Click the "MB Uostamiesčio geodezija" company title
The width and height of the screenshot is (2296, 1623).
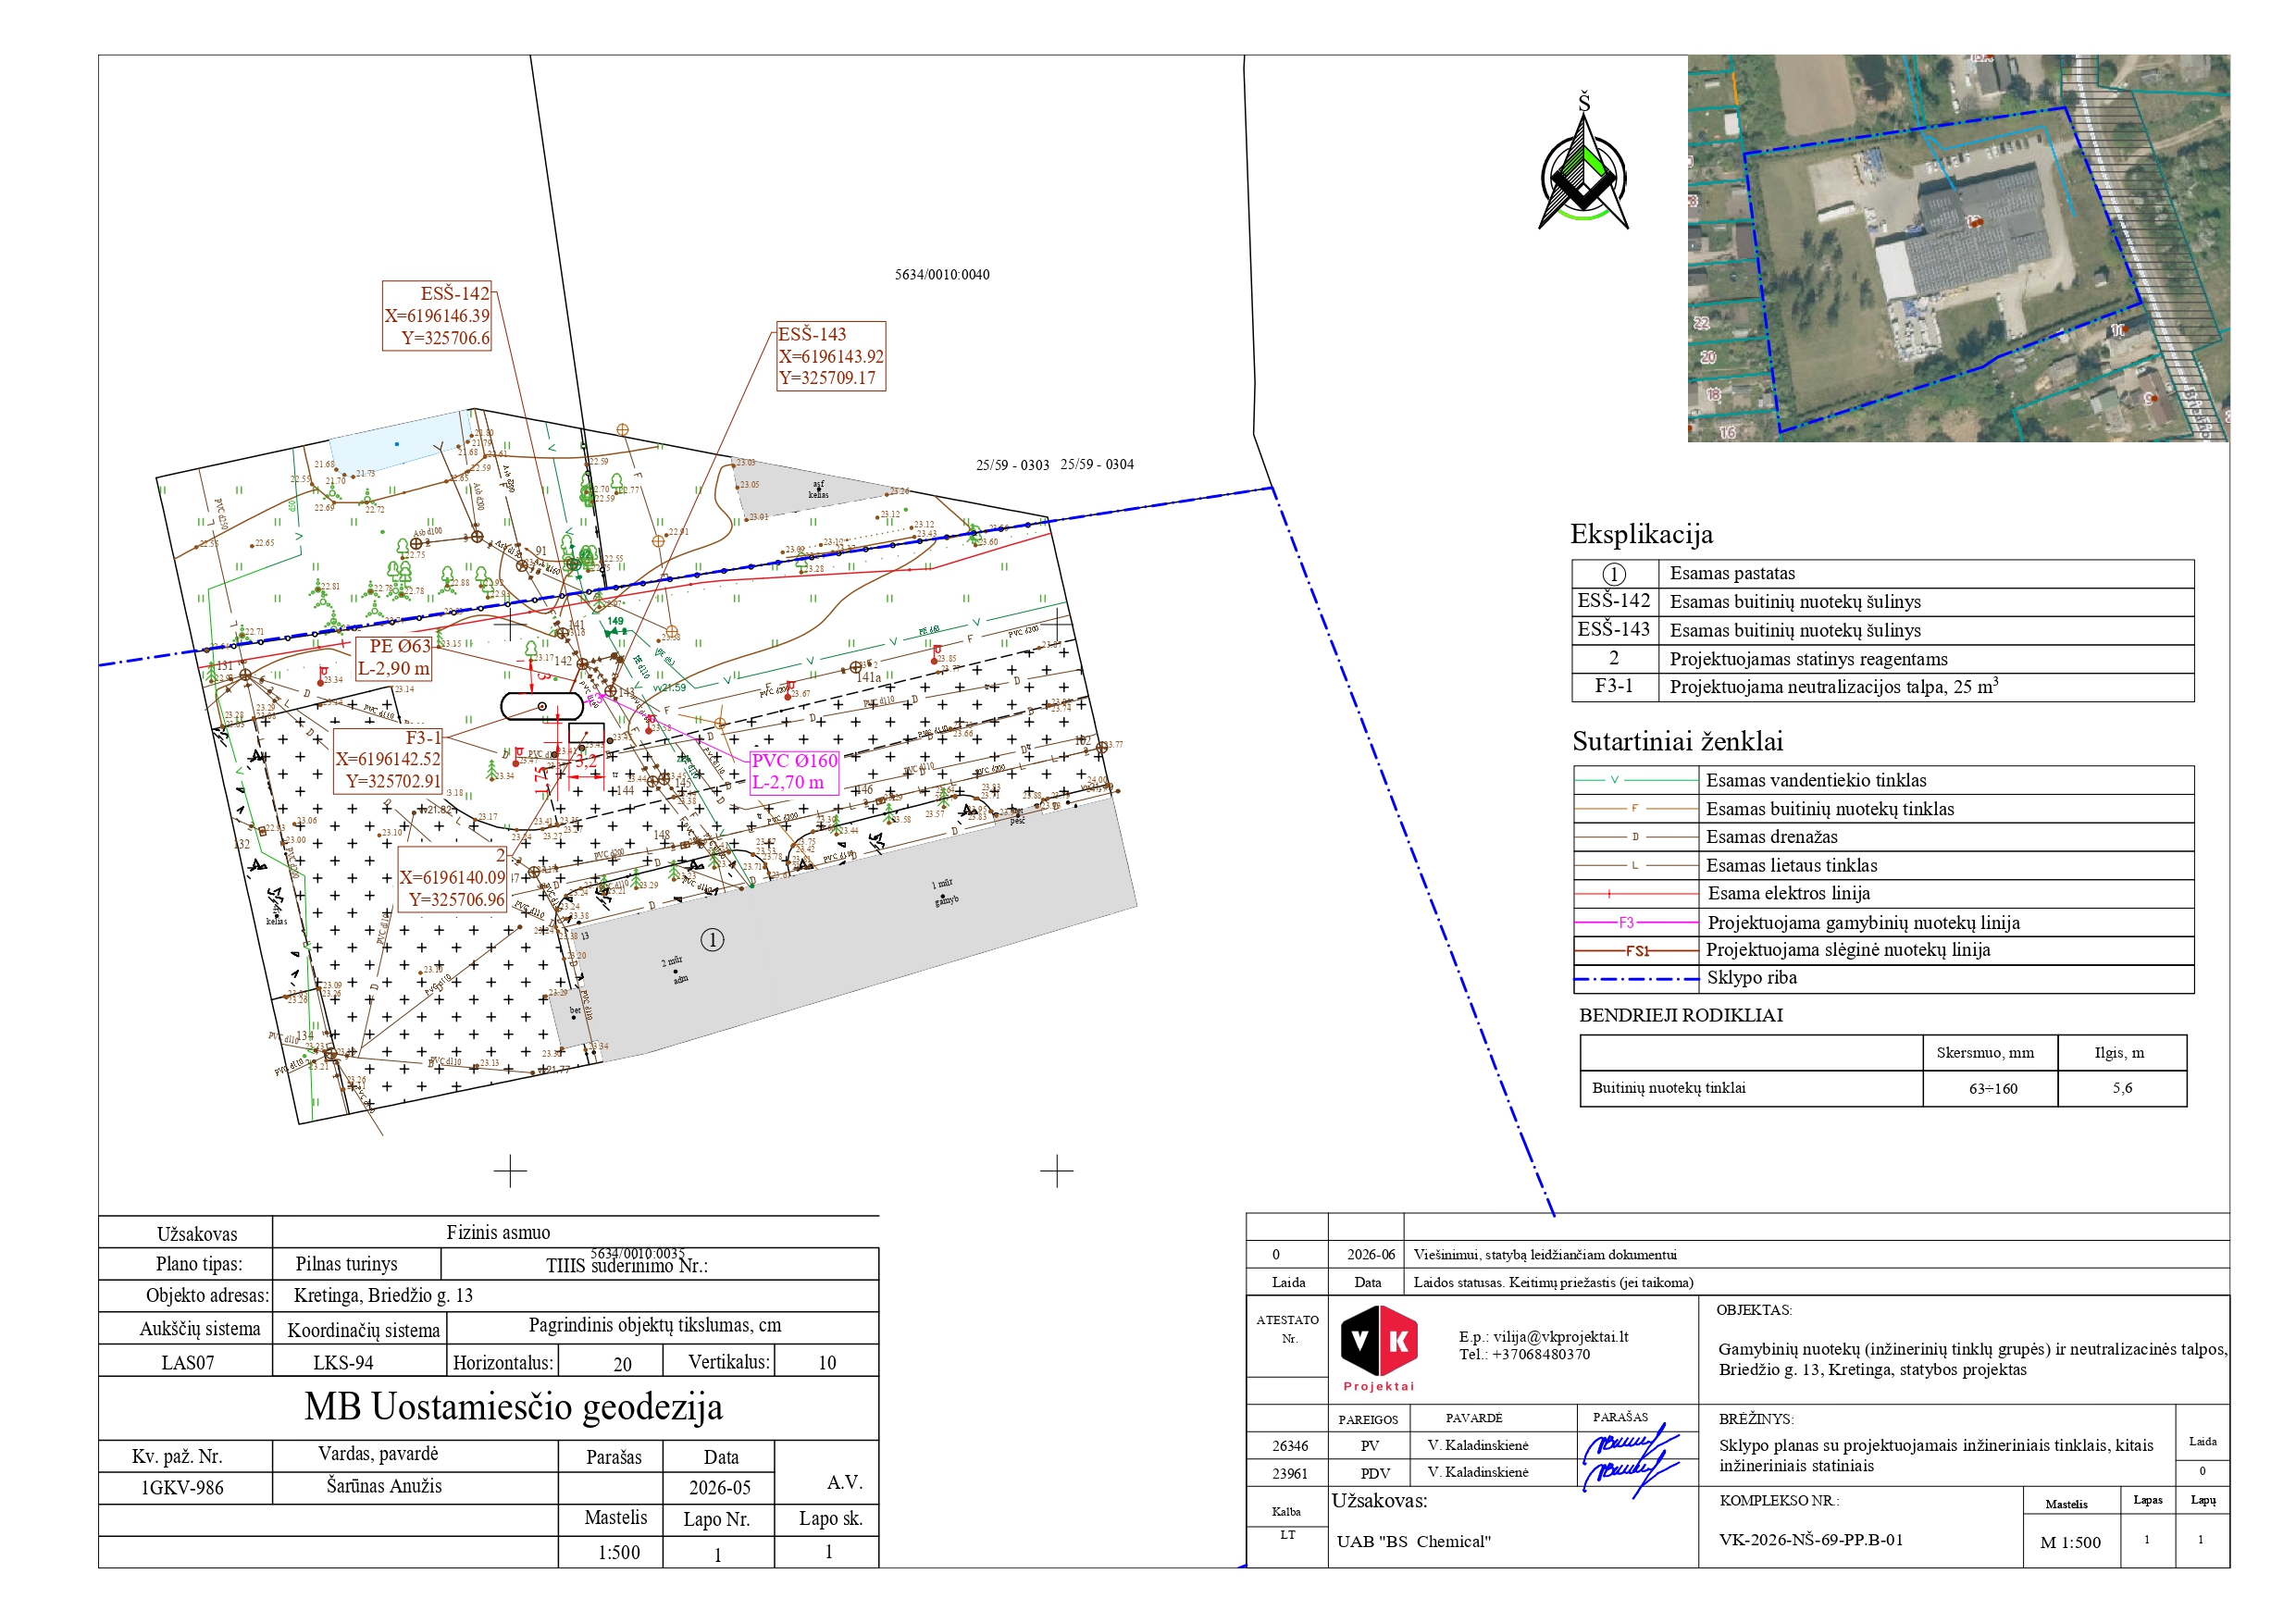click(514, 1408)
